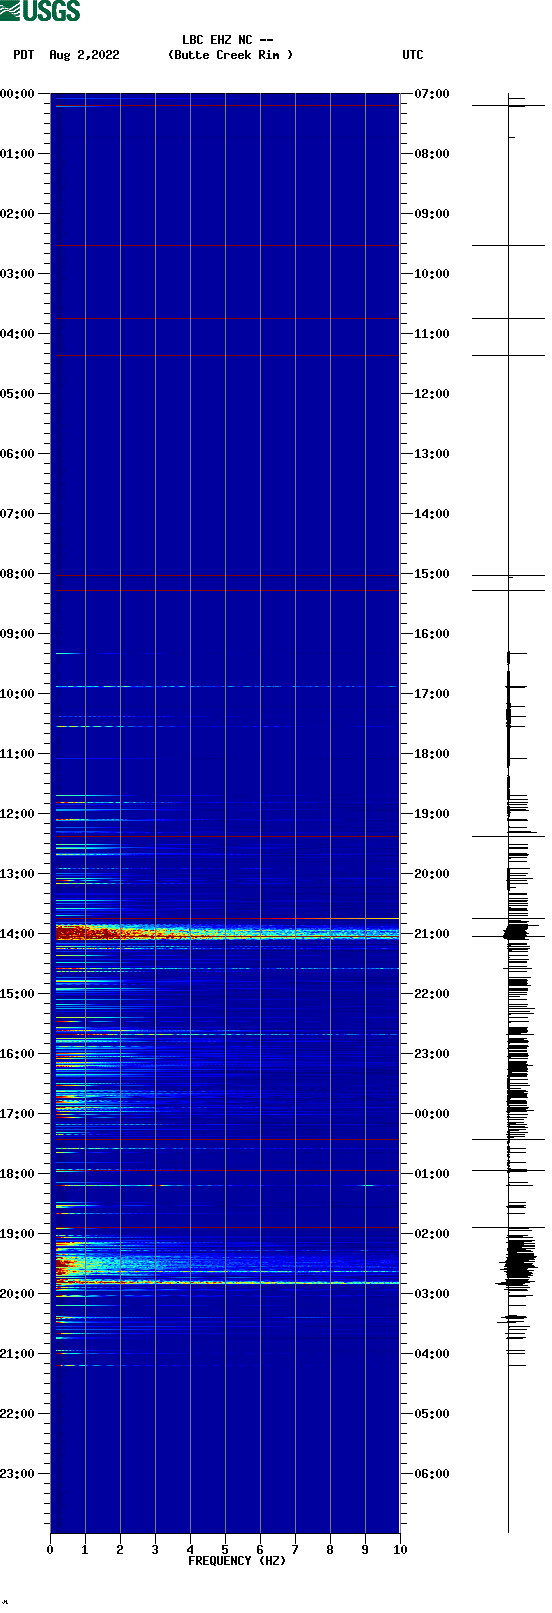Click the 07:00 UTC time label
Viewport: 552px width, 1613px height.
coord(432,94)
